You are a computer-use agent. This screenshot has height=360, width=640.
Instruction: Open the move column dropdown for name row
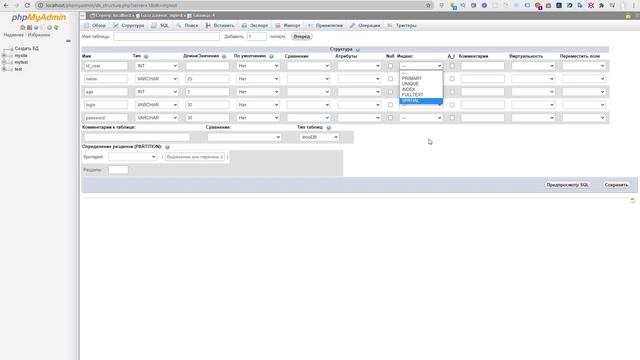[x=584, y=79]
